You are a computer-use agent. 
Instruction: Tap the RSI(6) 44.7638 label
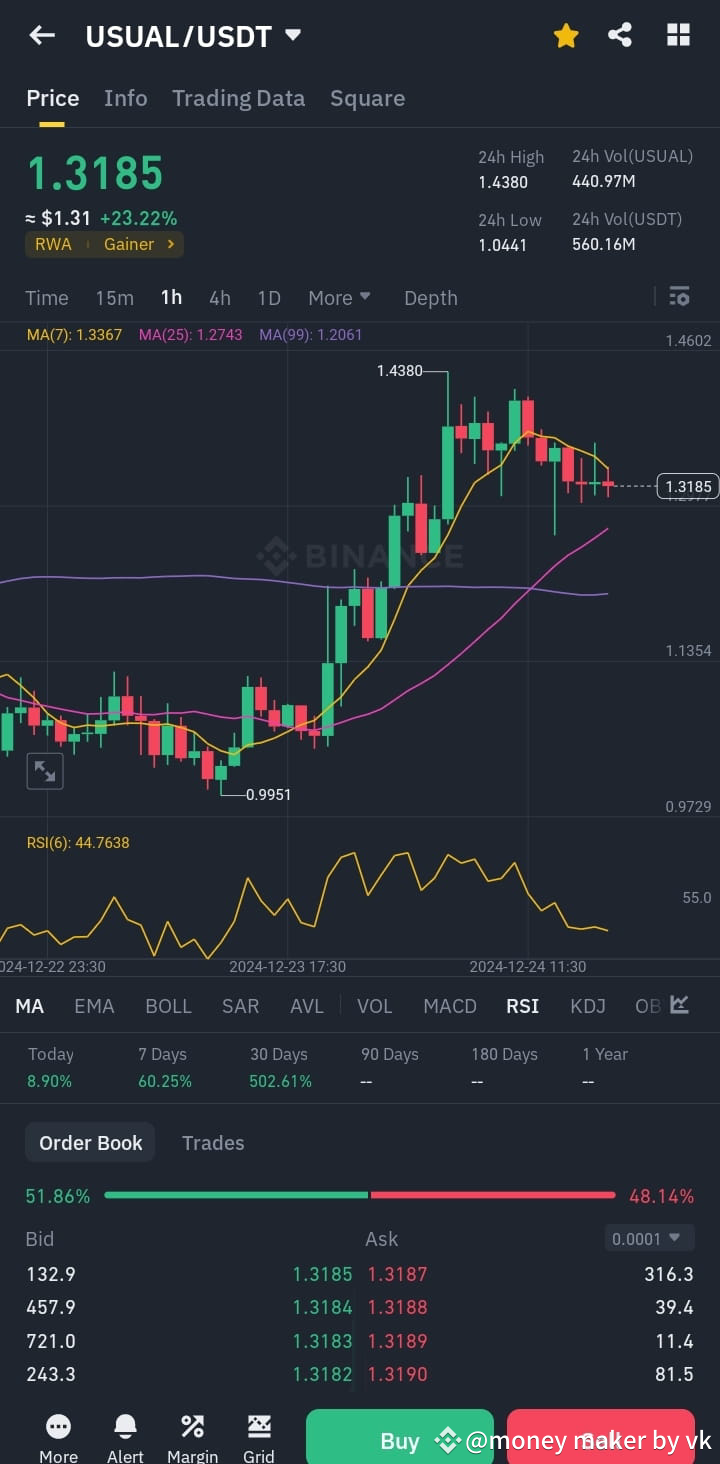point(78,843)
